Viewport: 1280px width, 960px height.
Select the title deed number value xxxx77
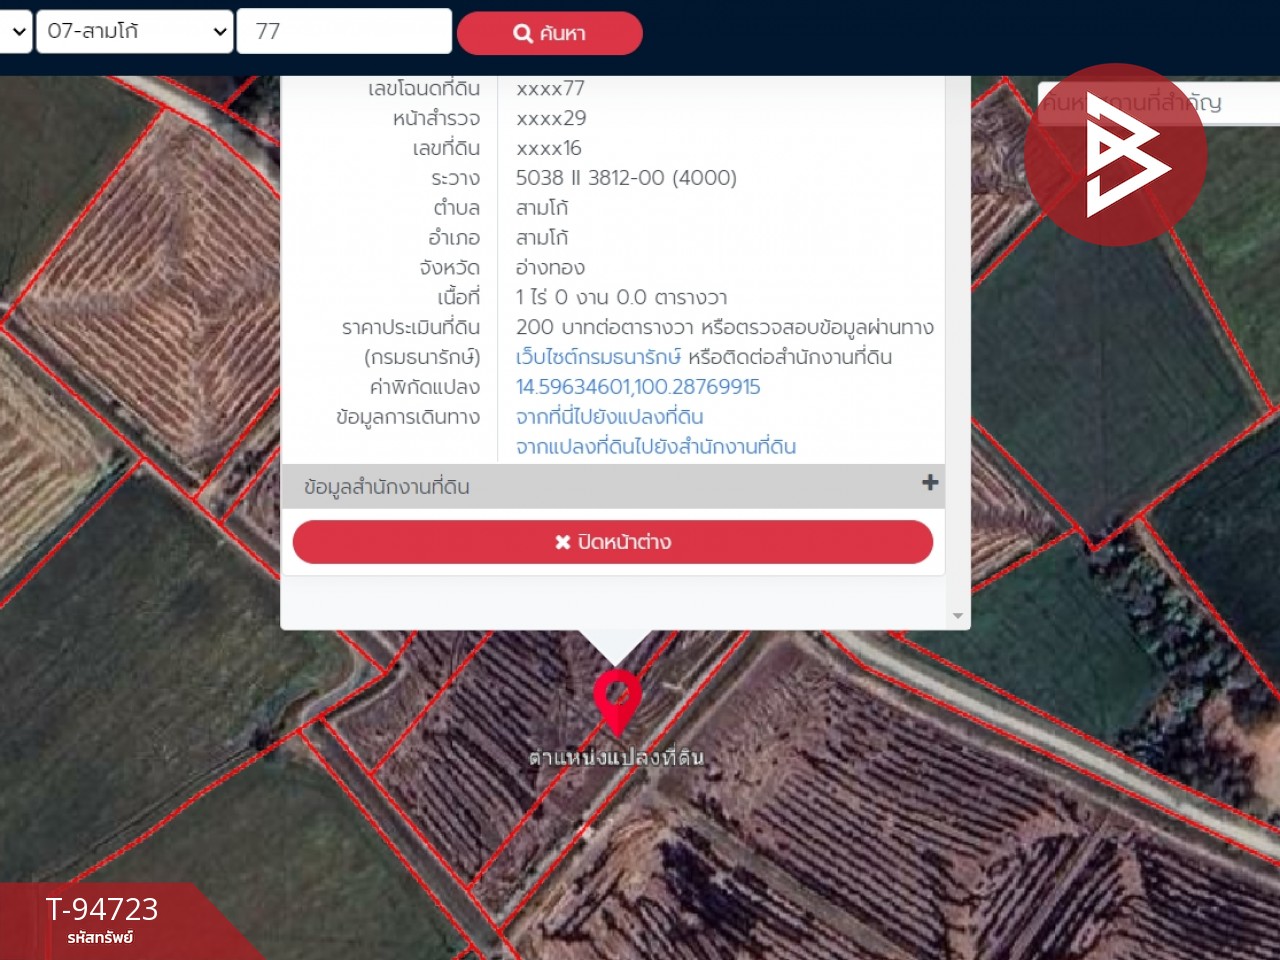pos(550,89)
